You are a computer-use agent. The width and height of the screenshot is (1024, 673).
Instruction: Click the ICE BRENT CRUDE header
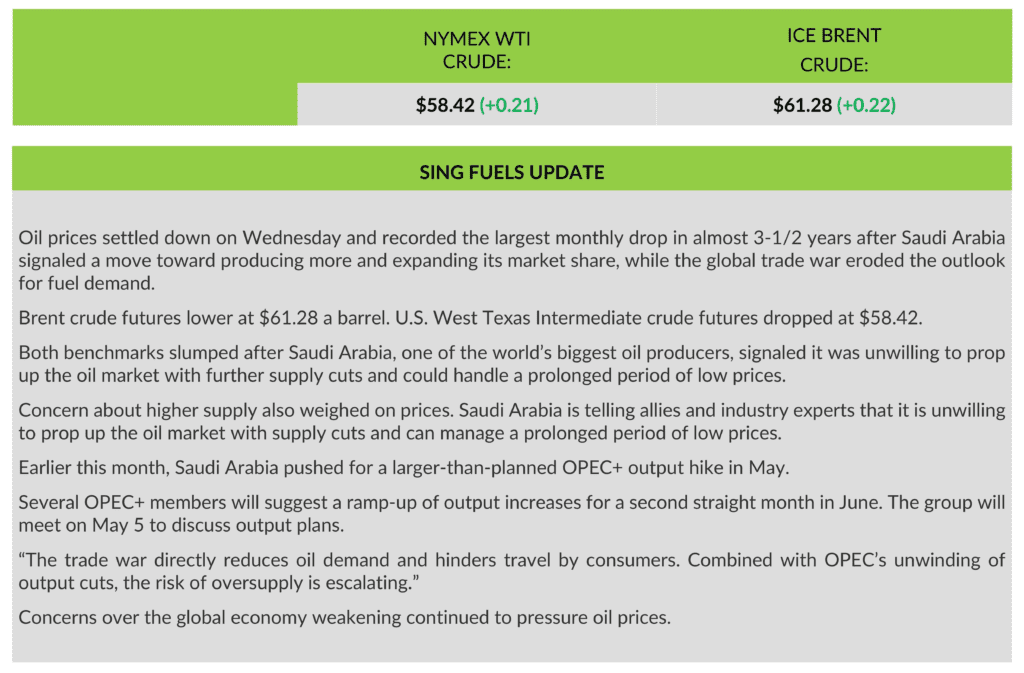pos(833,50)
